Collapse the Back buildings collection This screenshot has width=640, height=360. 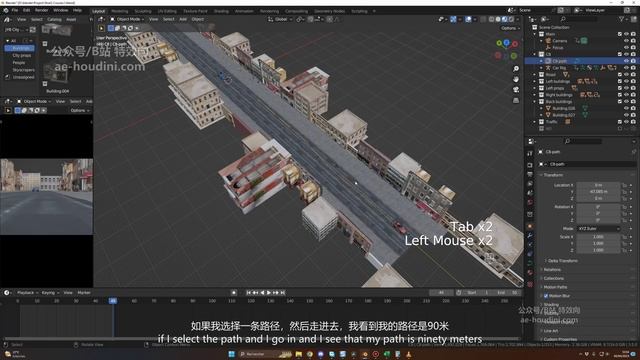(x=535, y=102)
